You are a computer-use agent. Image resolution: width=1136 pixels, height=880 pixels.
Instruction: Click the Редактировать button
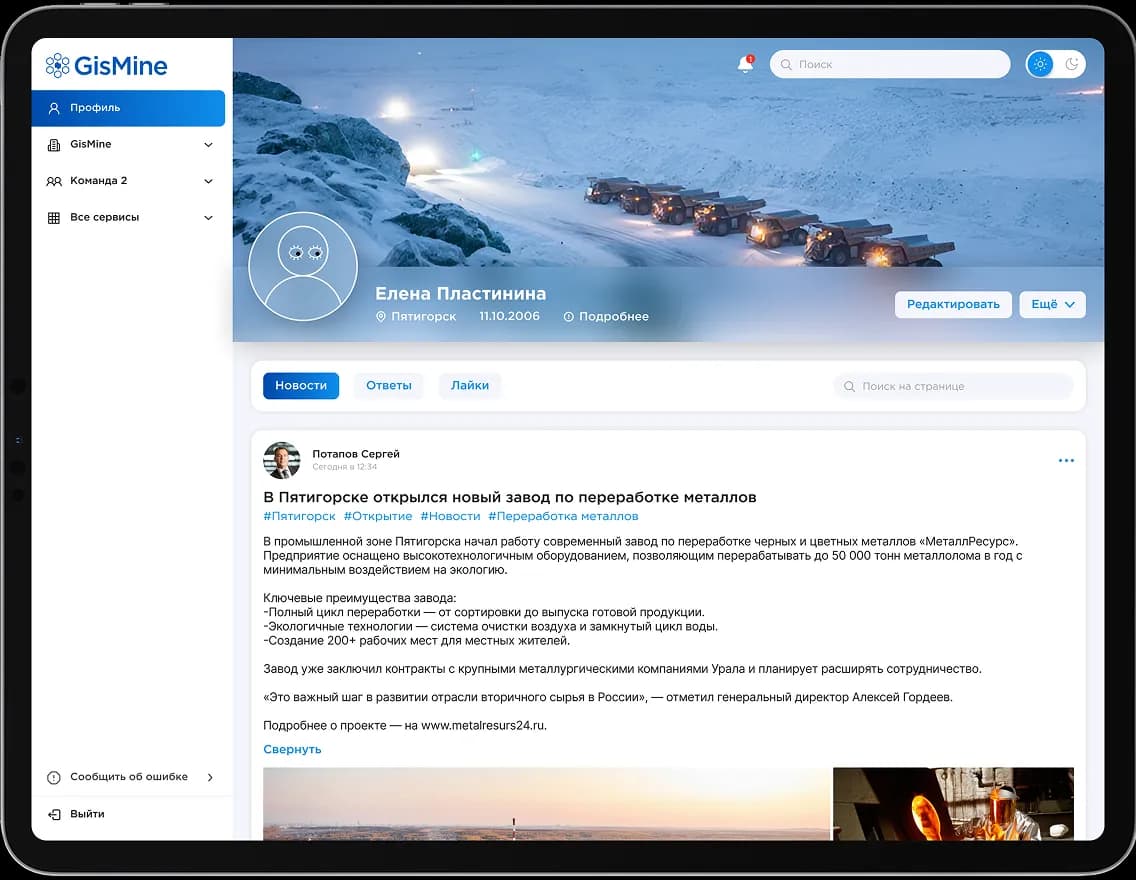tap(952, 305)
